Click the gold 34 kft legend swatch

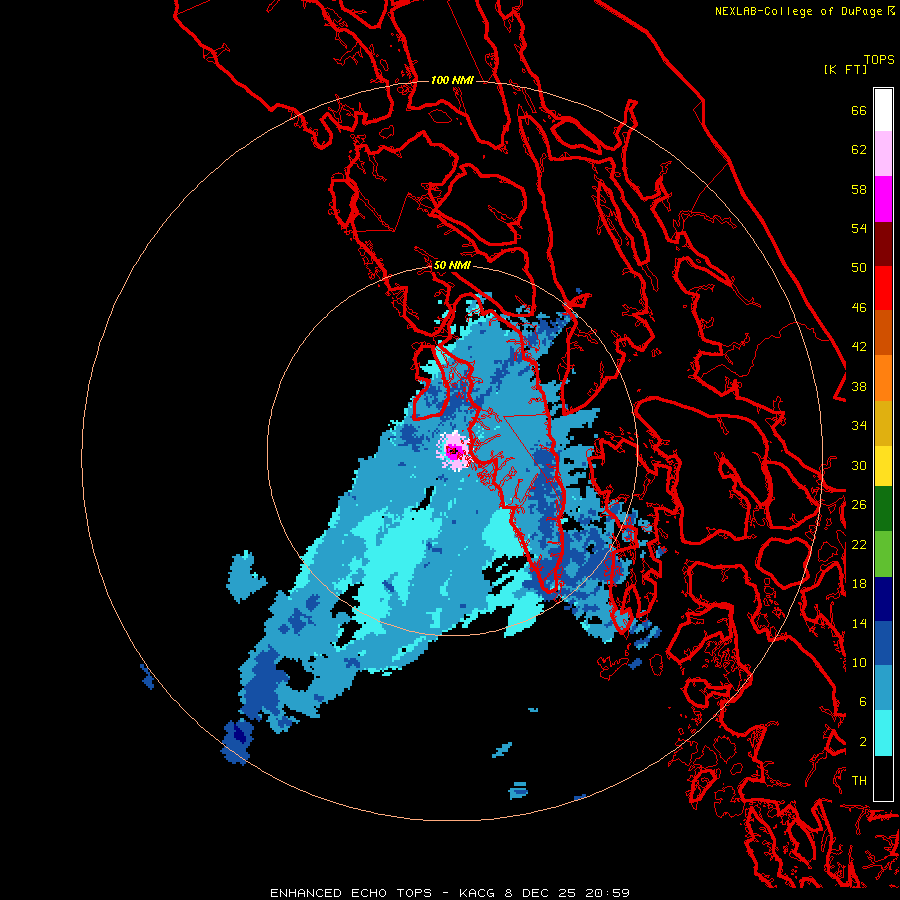tap(883, 423)
